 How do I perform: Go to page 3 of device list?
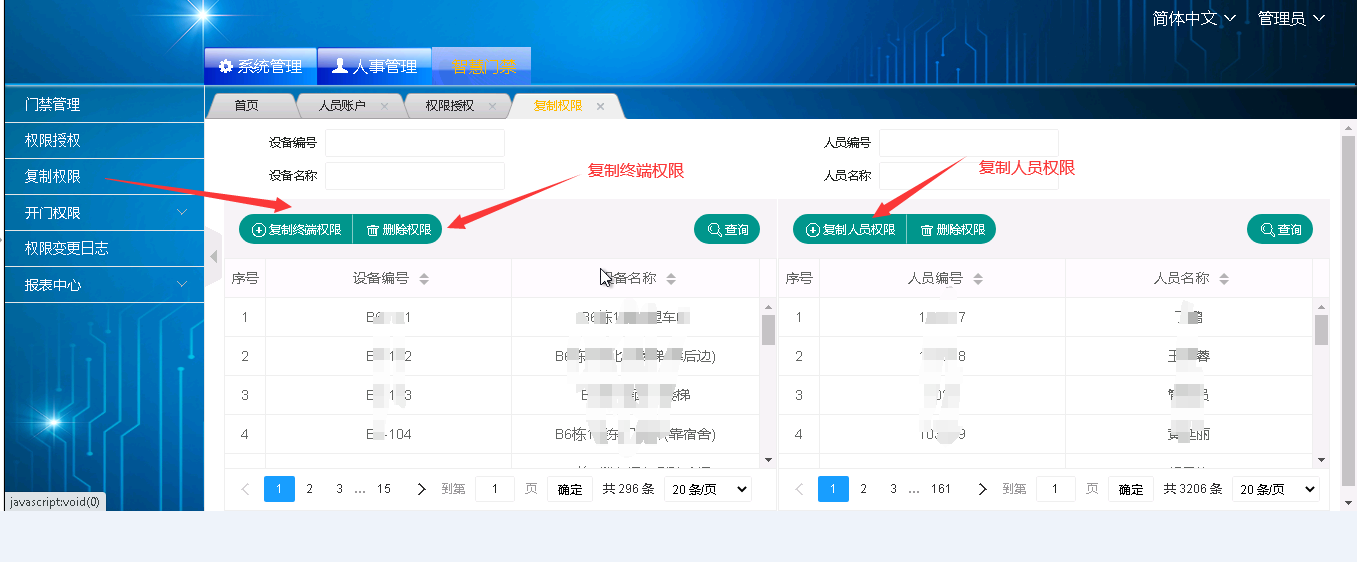(x=340, y=489)
